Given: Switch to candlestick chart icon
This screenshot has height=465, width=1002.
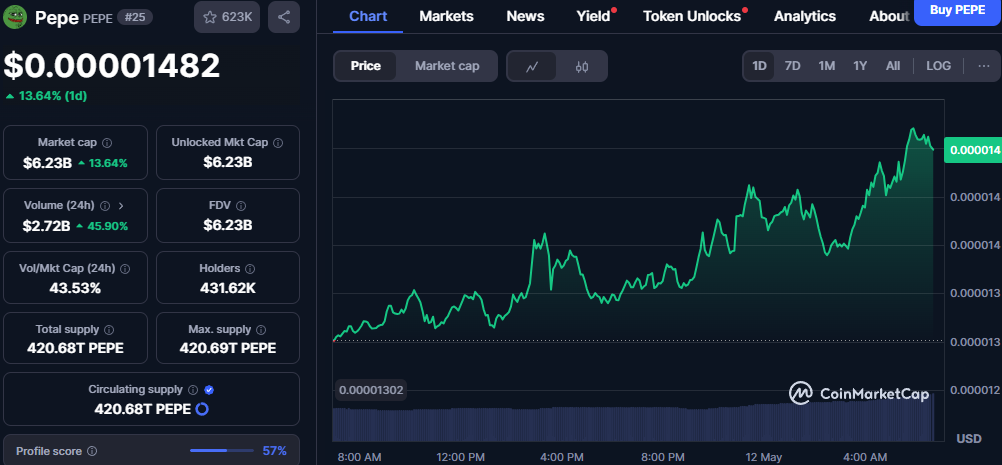Looking at the screenshot, I should [582, 66].
